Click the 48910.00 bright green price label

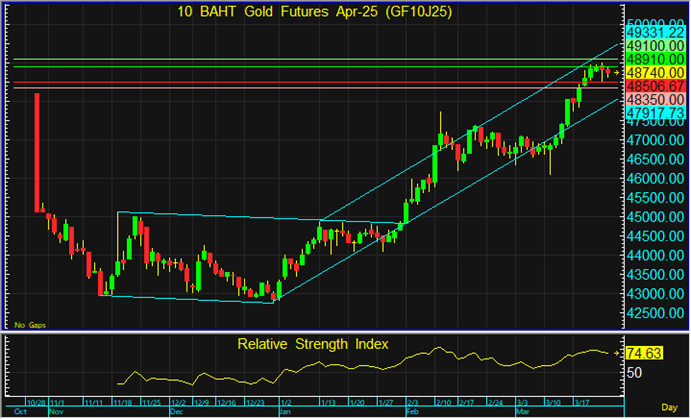coord(655,60)
